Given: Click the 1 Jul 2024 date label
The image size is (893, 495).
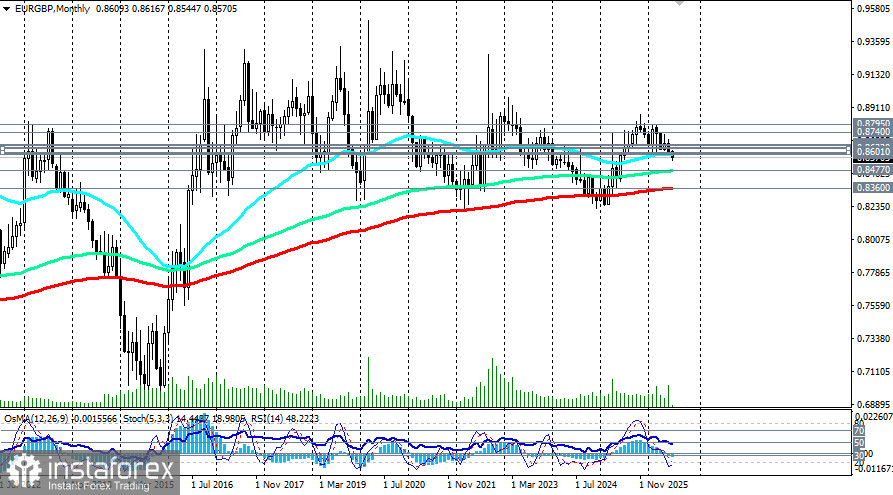Looking at the screenshot, I should 596,485.
